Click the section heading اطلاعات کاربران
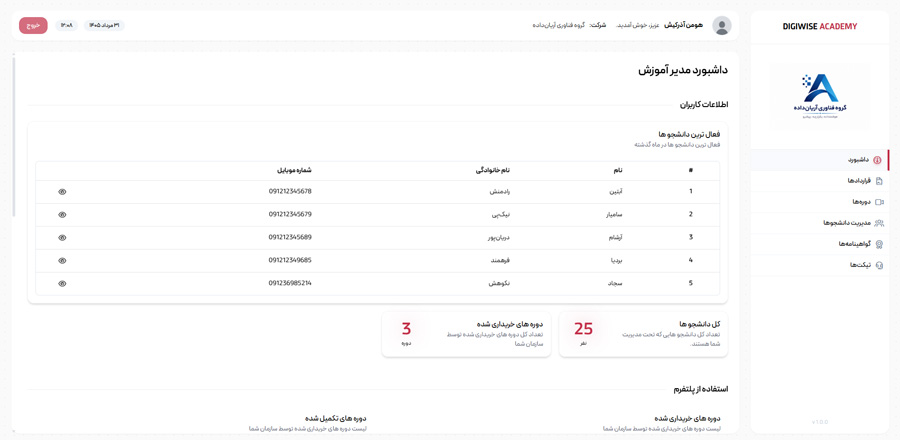Screen dimensions: 900x440 [x=704, y=105]
